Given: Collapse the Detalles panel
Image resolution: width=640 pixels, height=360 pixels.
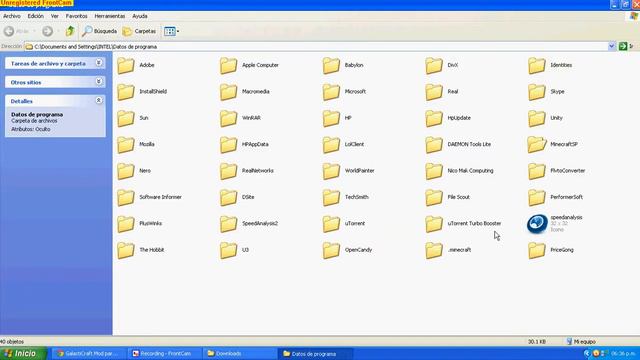Looking at the screenshot, I should tap(99, 100).
